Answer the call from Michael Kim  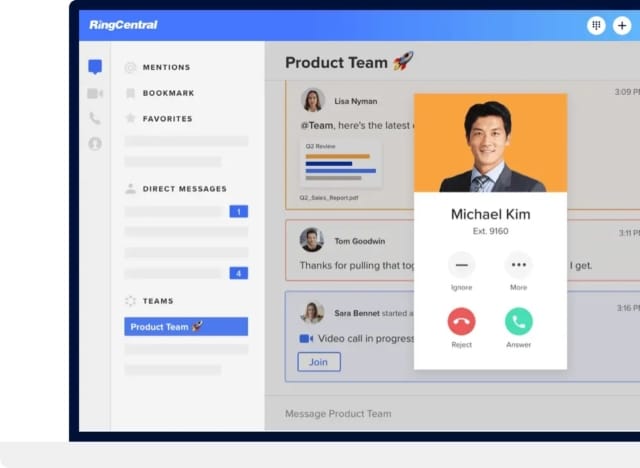[518, 321]
